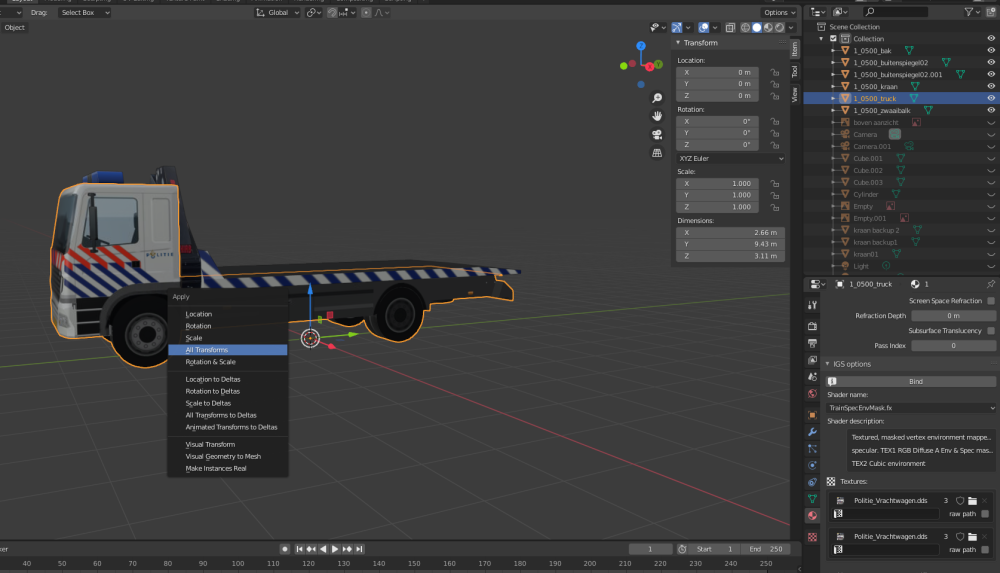
Task: Open folder icon for first Politie_Vrachtwagen.dds texture
Action: click(971, 500)
